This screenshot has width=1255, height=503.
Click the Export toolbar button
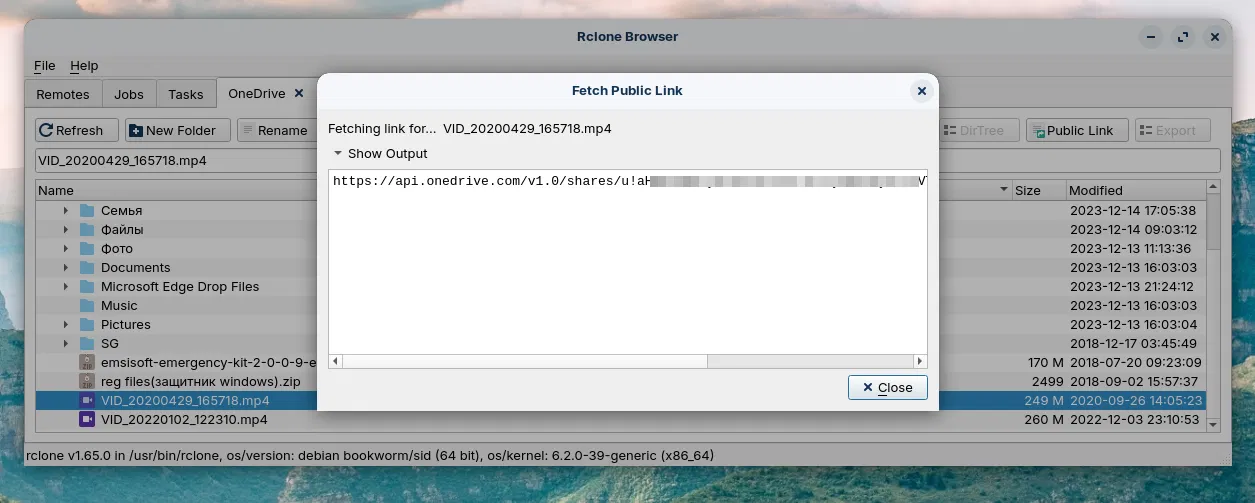(x=1172, y=130)
